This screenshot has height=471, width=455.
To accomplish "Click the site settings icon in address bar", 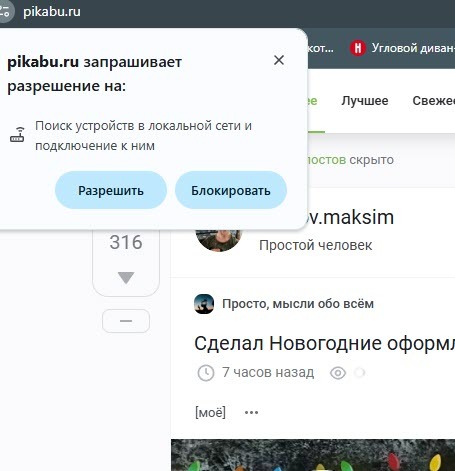I will point(5,11).
